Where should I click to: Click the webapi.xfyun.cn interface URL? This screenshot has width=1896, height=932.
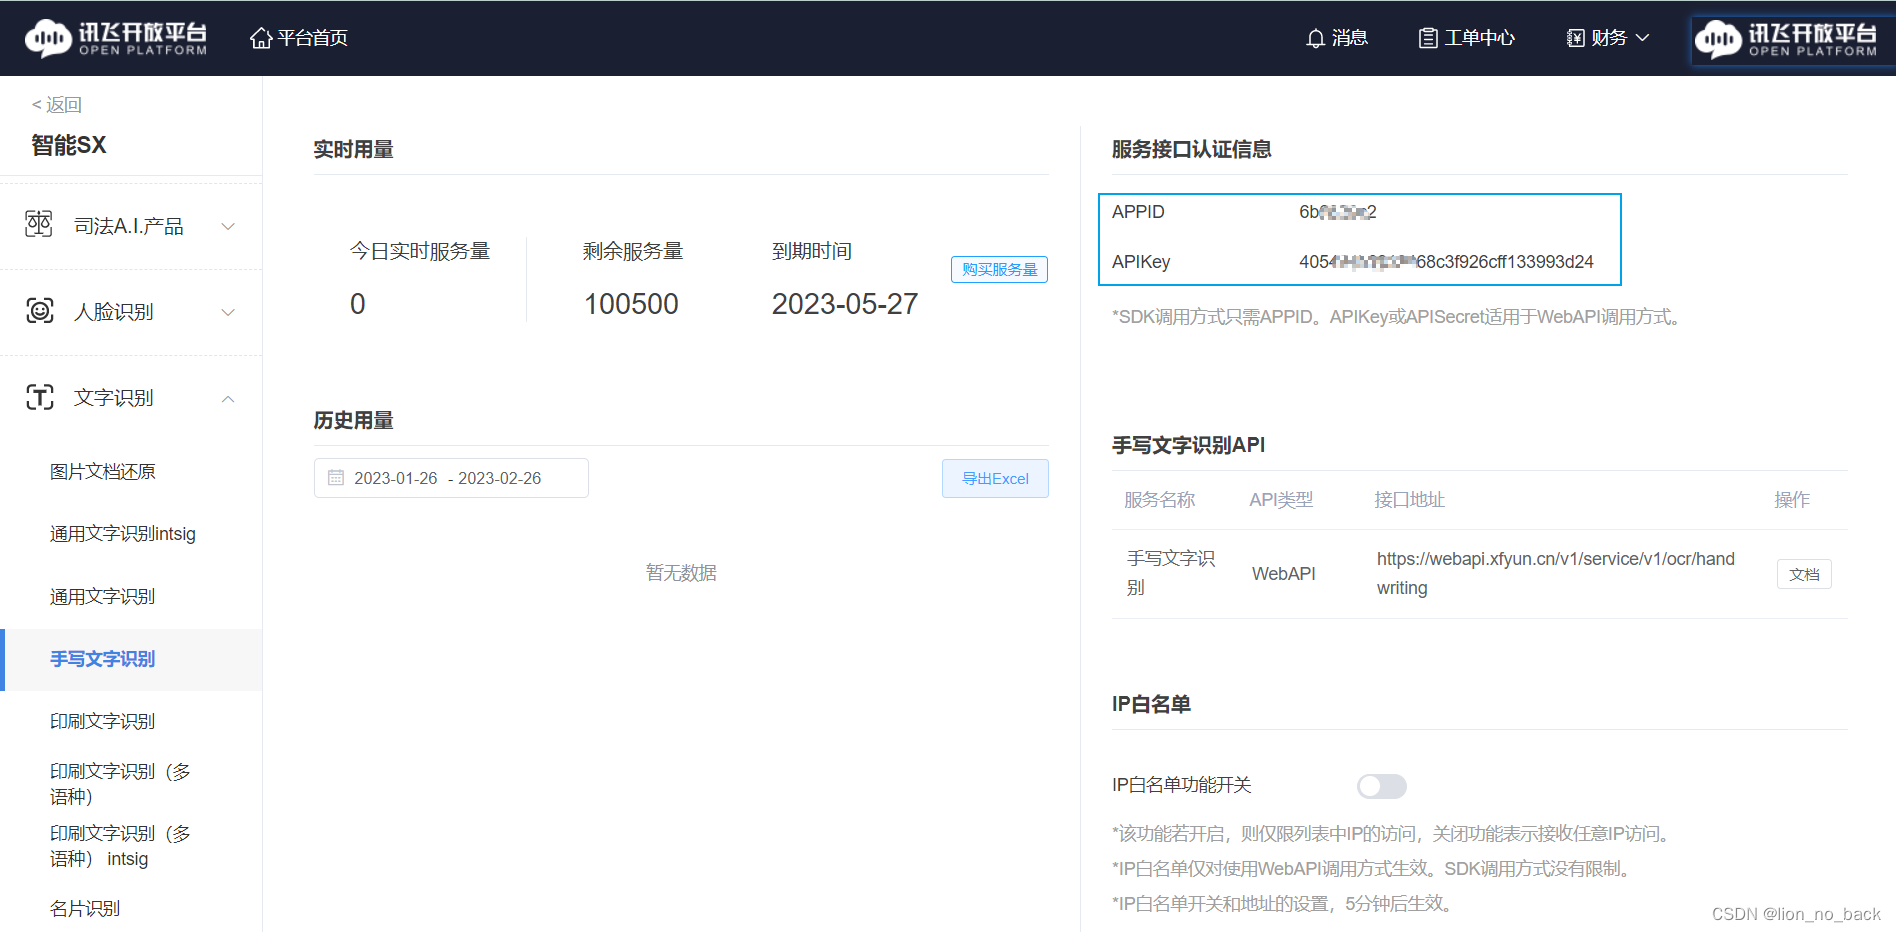pos(1556,573)
